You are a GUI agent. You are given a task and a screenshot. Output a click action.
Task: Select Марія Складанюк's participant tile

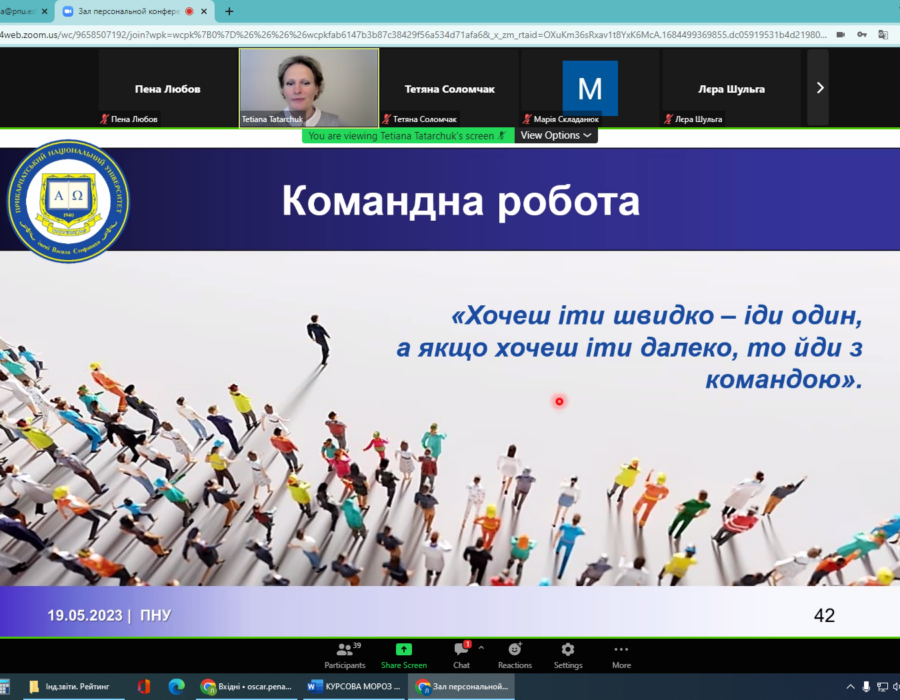[590, 88]
